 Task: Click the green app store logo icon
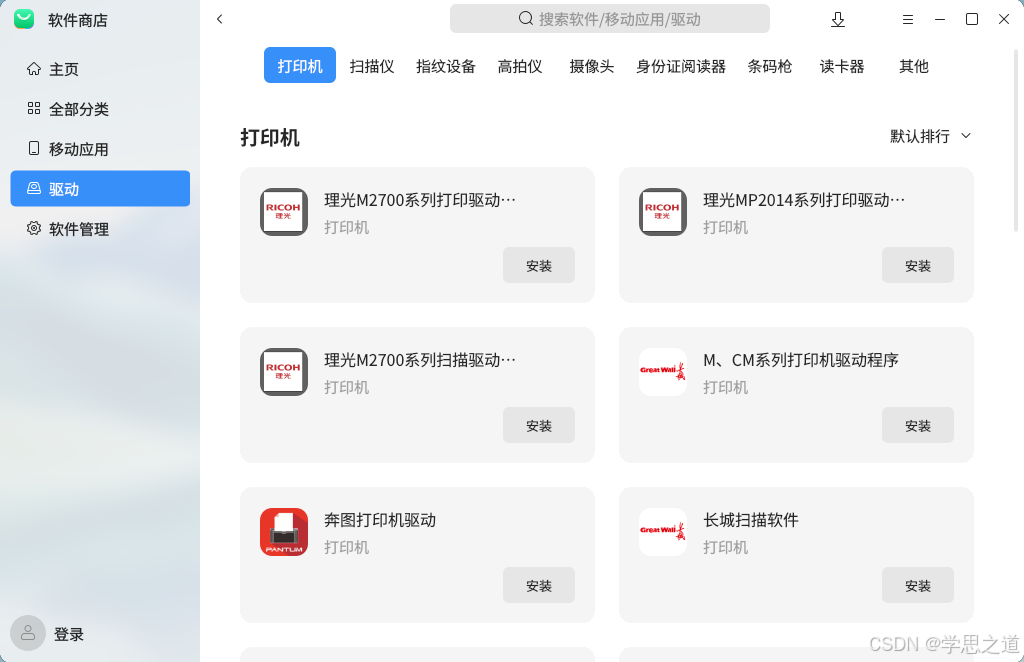(x=24, y=20)
